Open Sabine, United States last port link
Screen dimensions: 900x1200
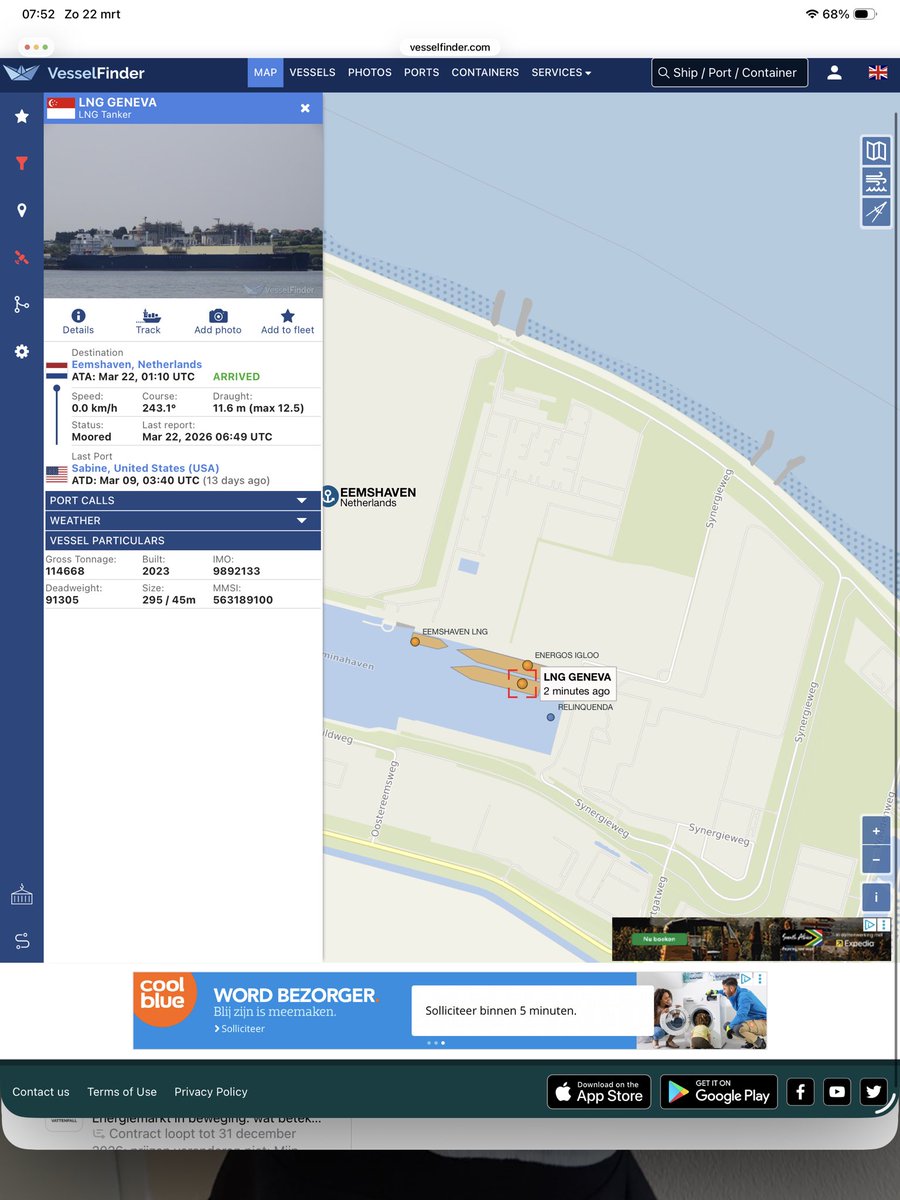click(x=145, y=468)
